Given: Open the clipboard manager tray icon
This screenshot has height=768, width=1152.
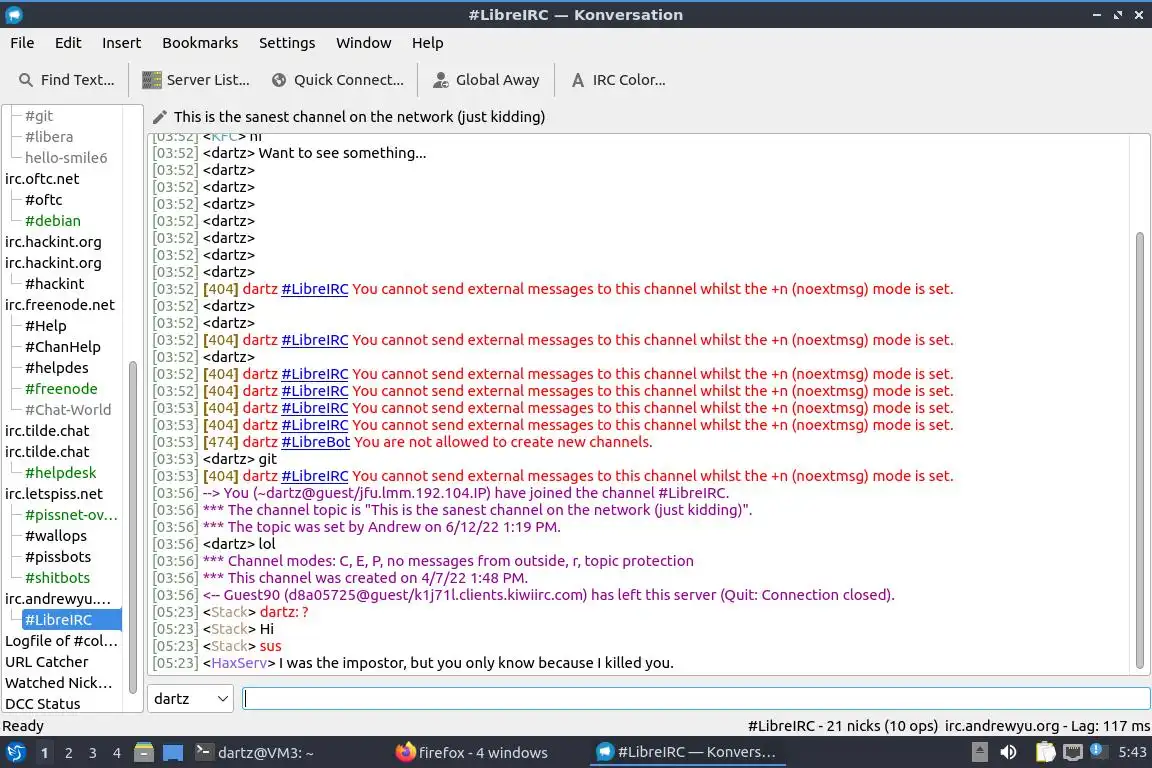Looking at the screenshot, I should 1045,753.
